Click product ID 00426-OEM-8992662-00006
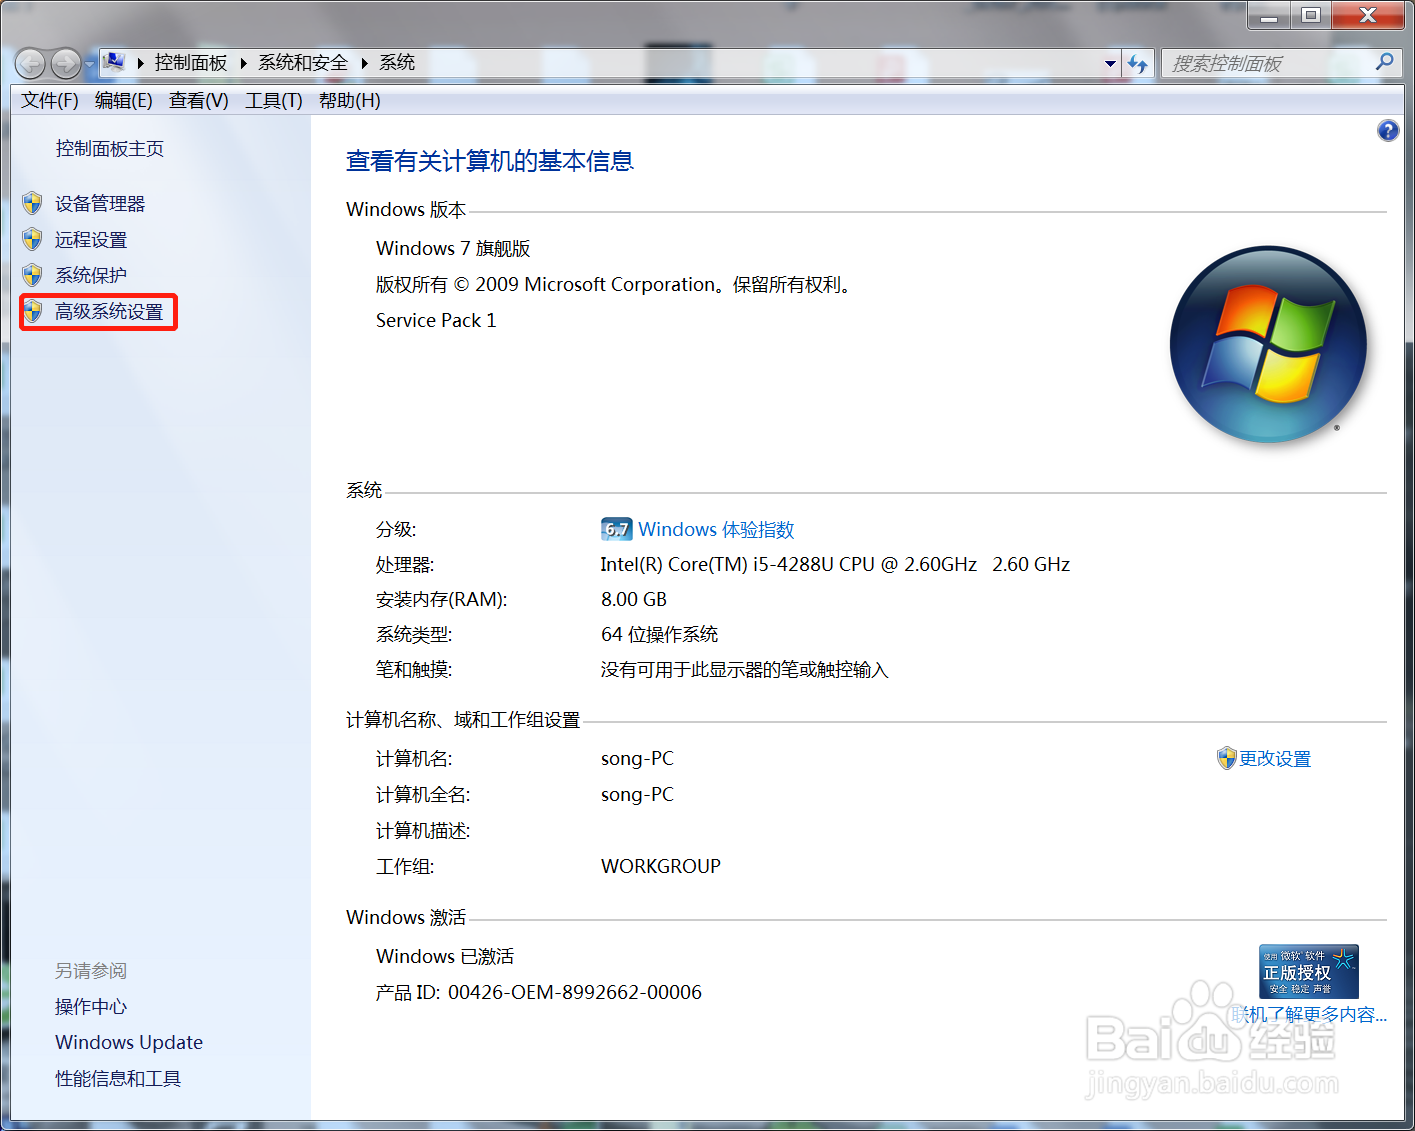Screen dimensions: 1415x1131 click(x=575, y=992)
